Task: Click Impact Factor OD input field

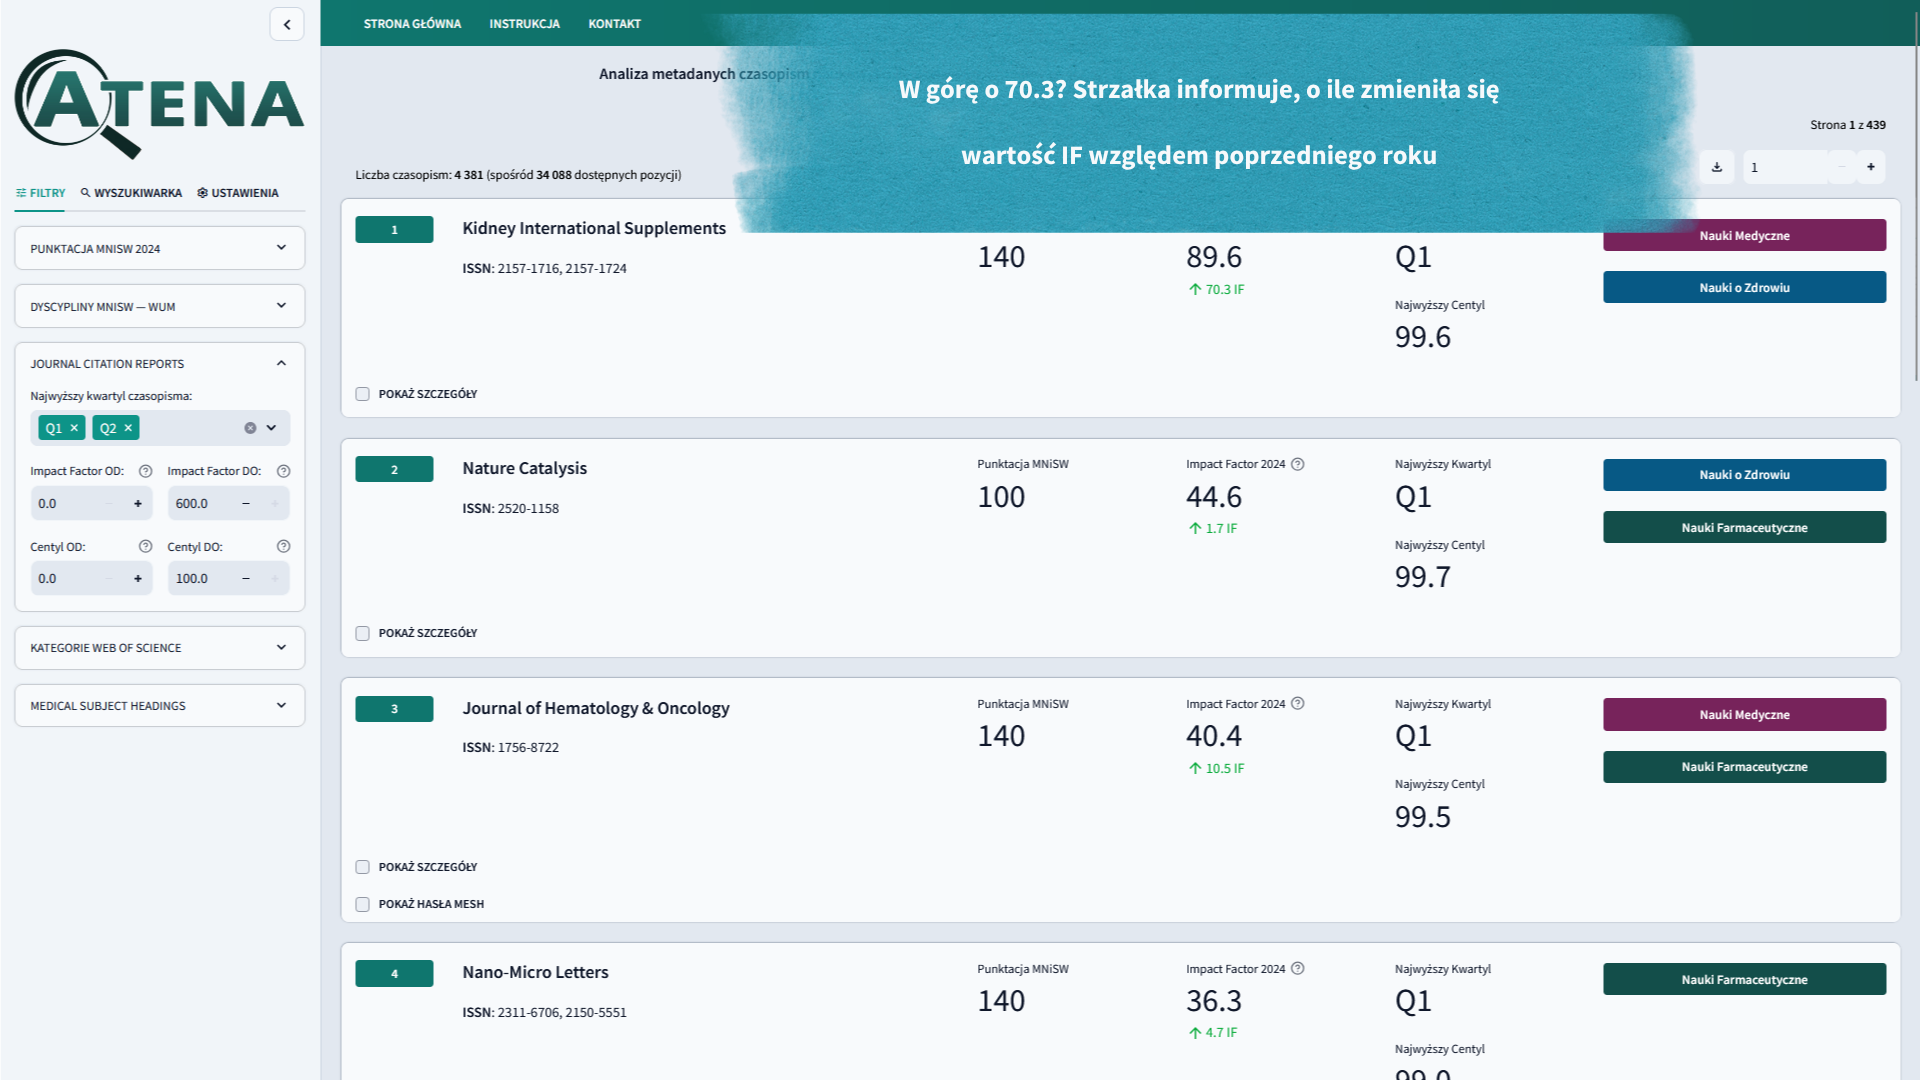Action: [x=65, y=503]
